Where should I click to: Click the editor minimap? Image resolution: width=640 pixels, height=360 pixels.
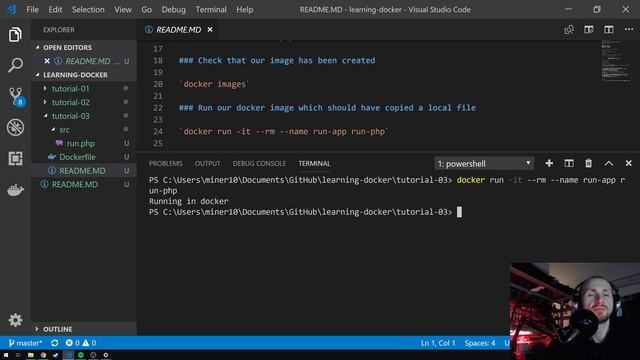(x=616, y=61)
